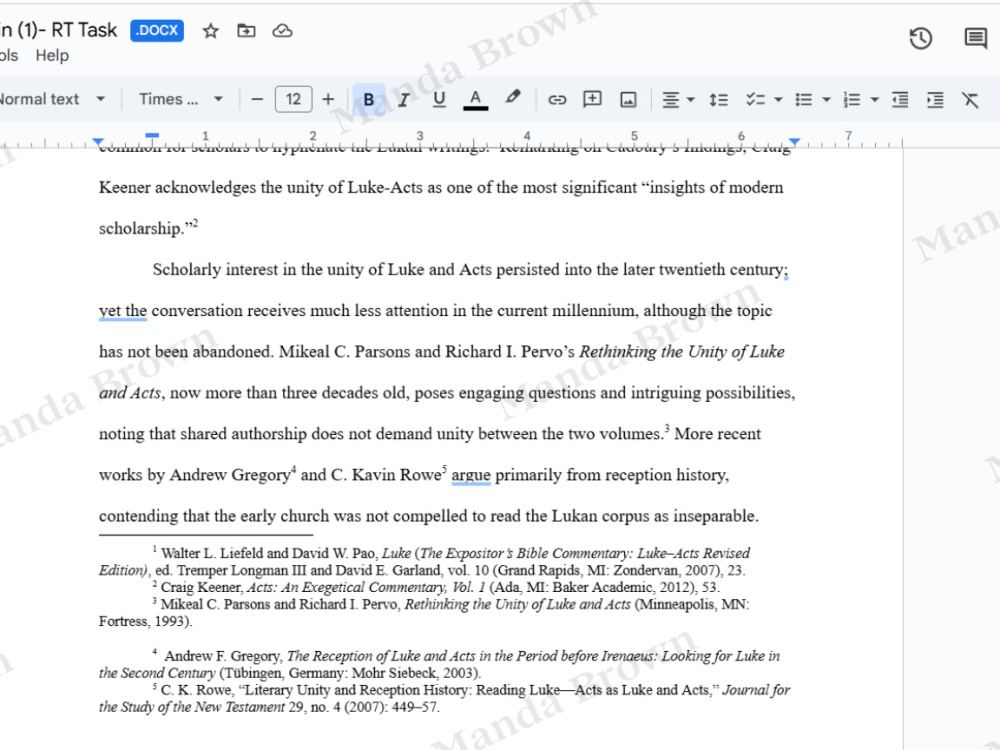Toggle italic formatting
Image resolution: width=1000 pixels, height=750 pixels.
click(x=403, y=99)
